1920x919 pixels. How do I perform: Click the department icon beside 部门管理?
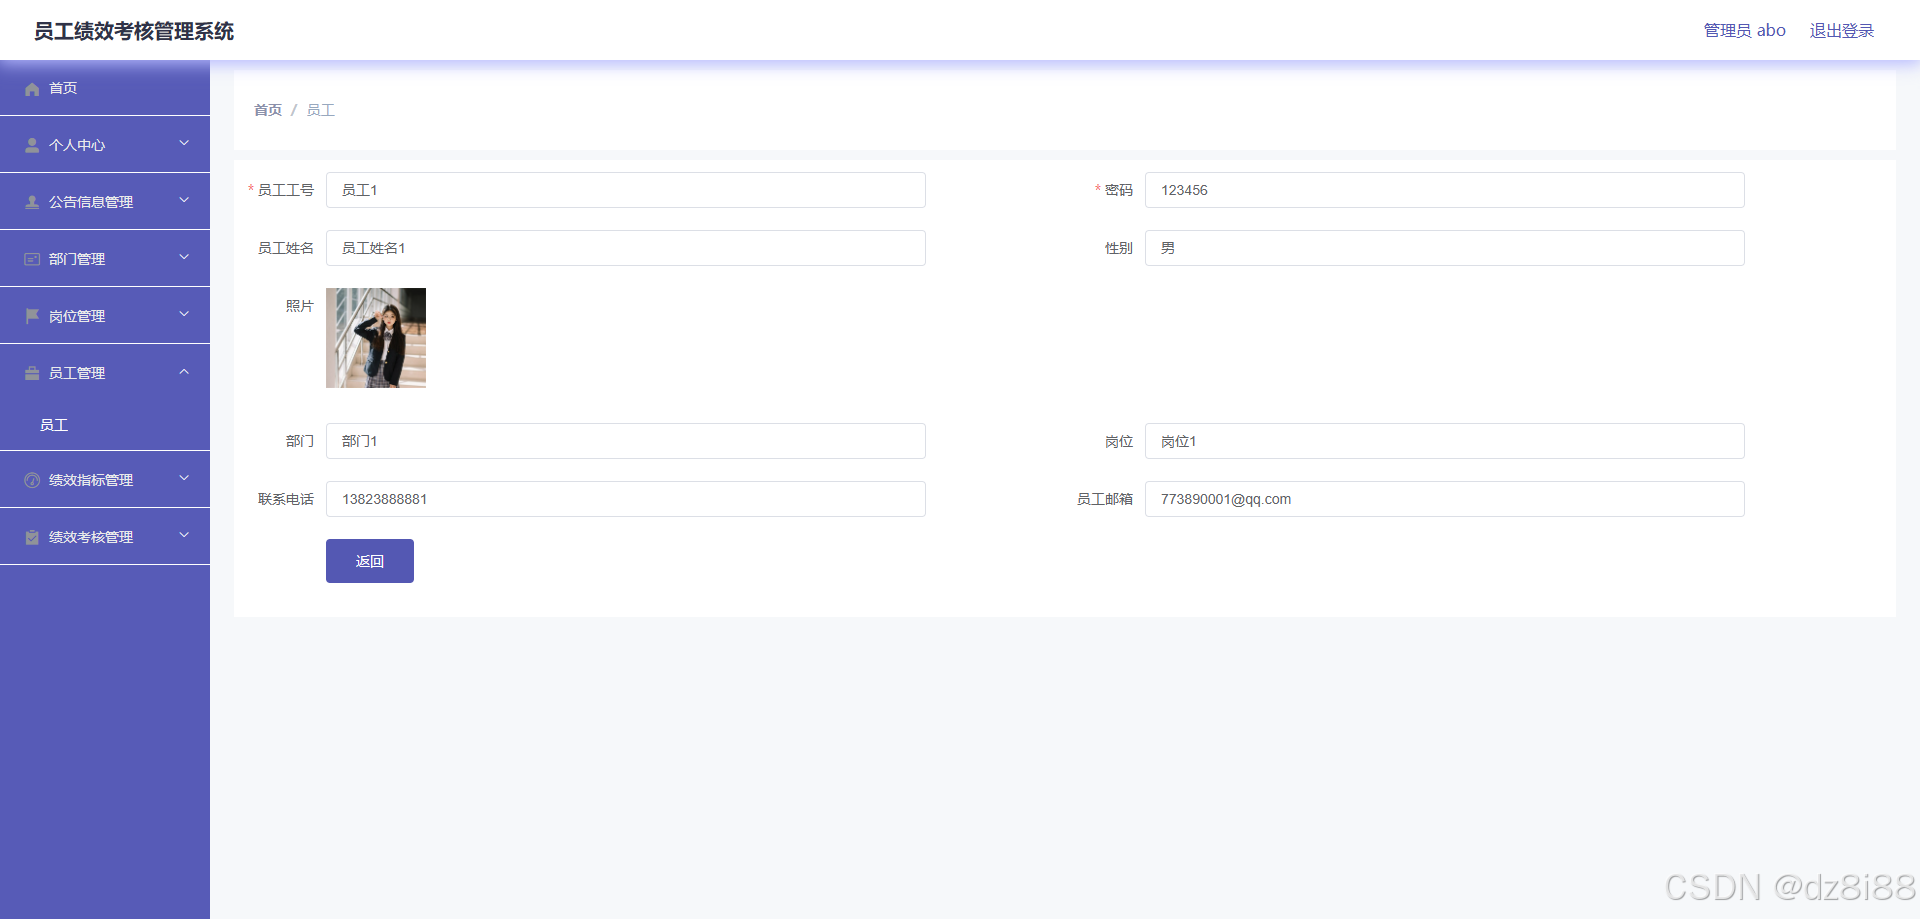point(31,258)
